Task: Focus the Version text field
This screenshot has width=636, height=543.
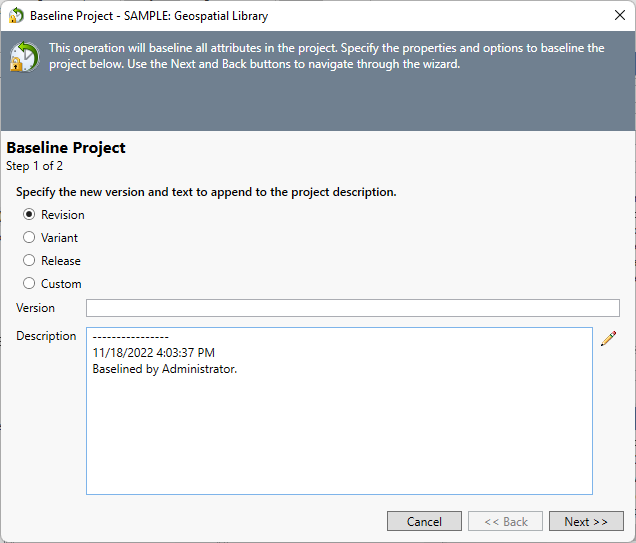Action: tap(352, 308)
